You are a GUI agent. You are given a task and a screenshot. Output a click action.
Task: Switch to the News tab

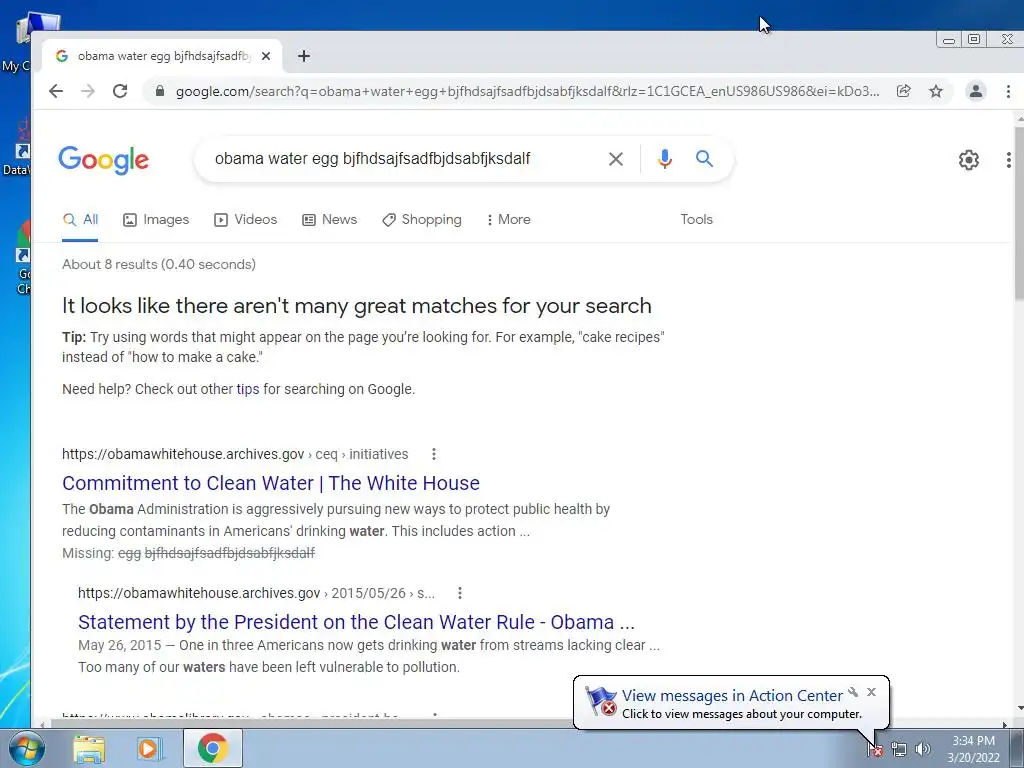point(330,220)
